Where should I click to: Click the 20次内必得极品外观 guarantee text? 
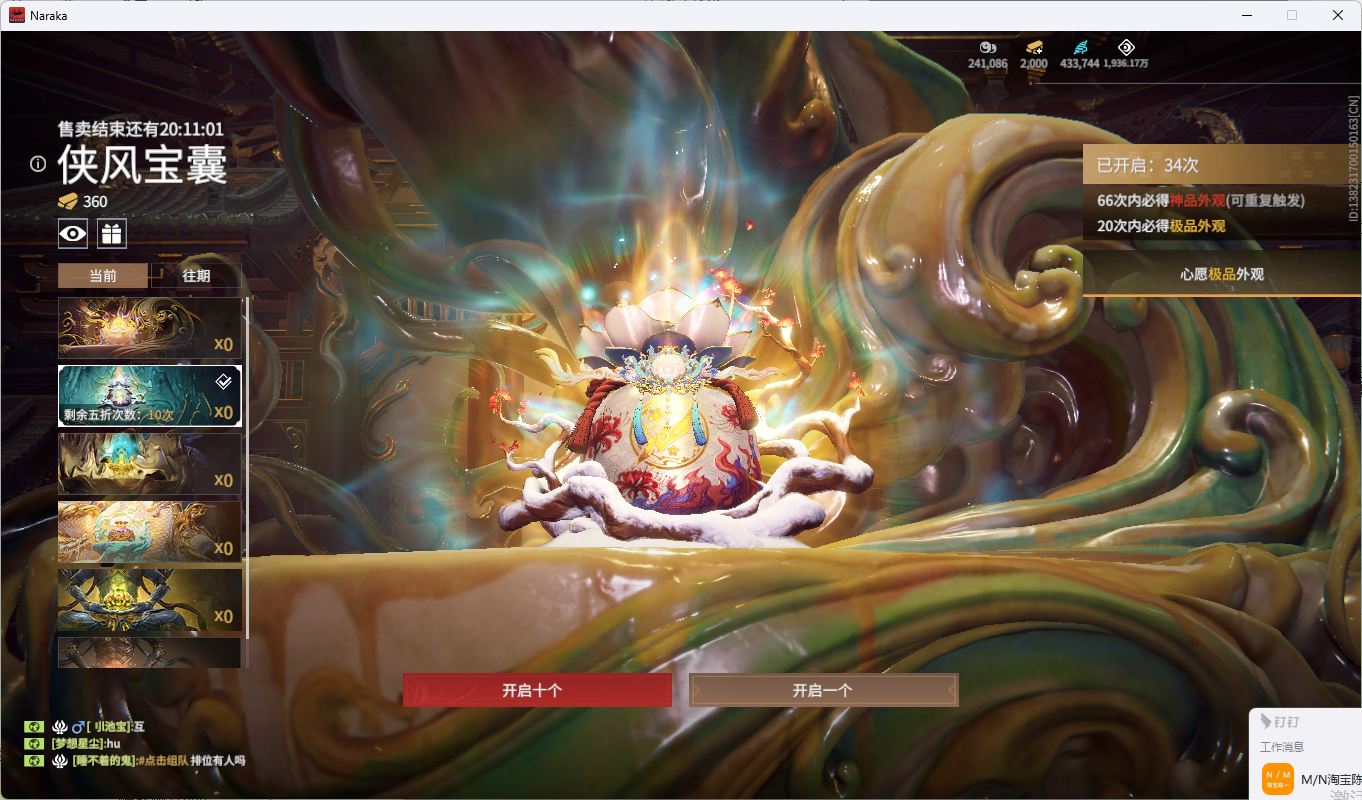point(1161,226)
